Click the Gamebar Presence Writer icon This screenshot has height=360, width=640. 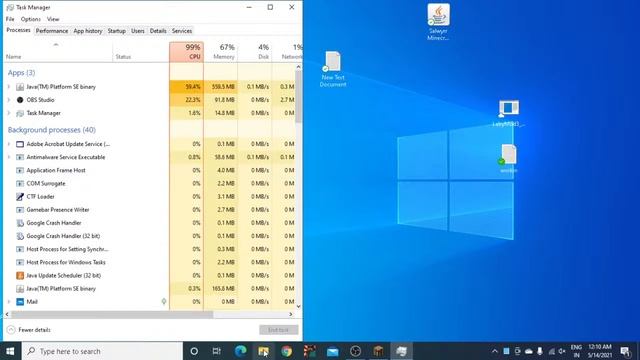pos(20,210)
